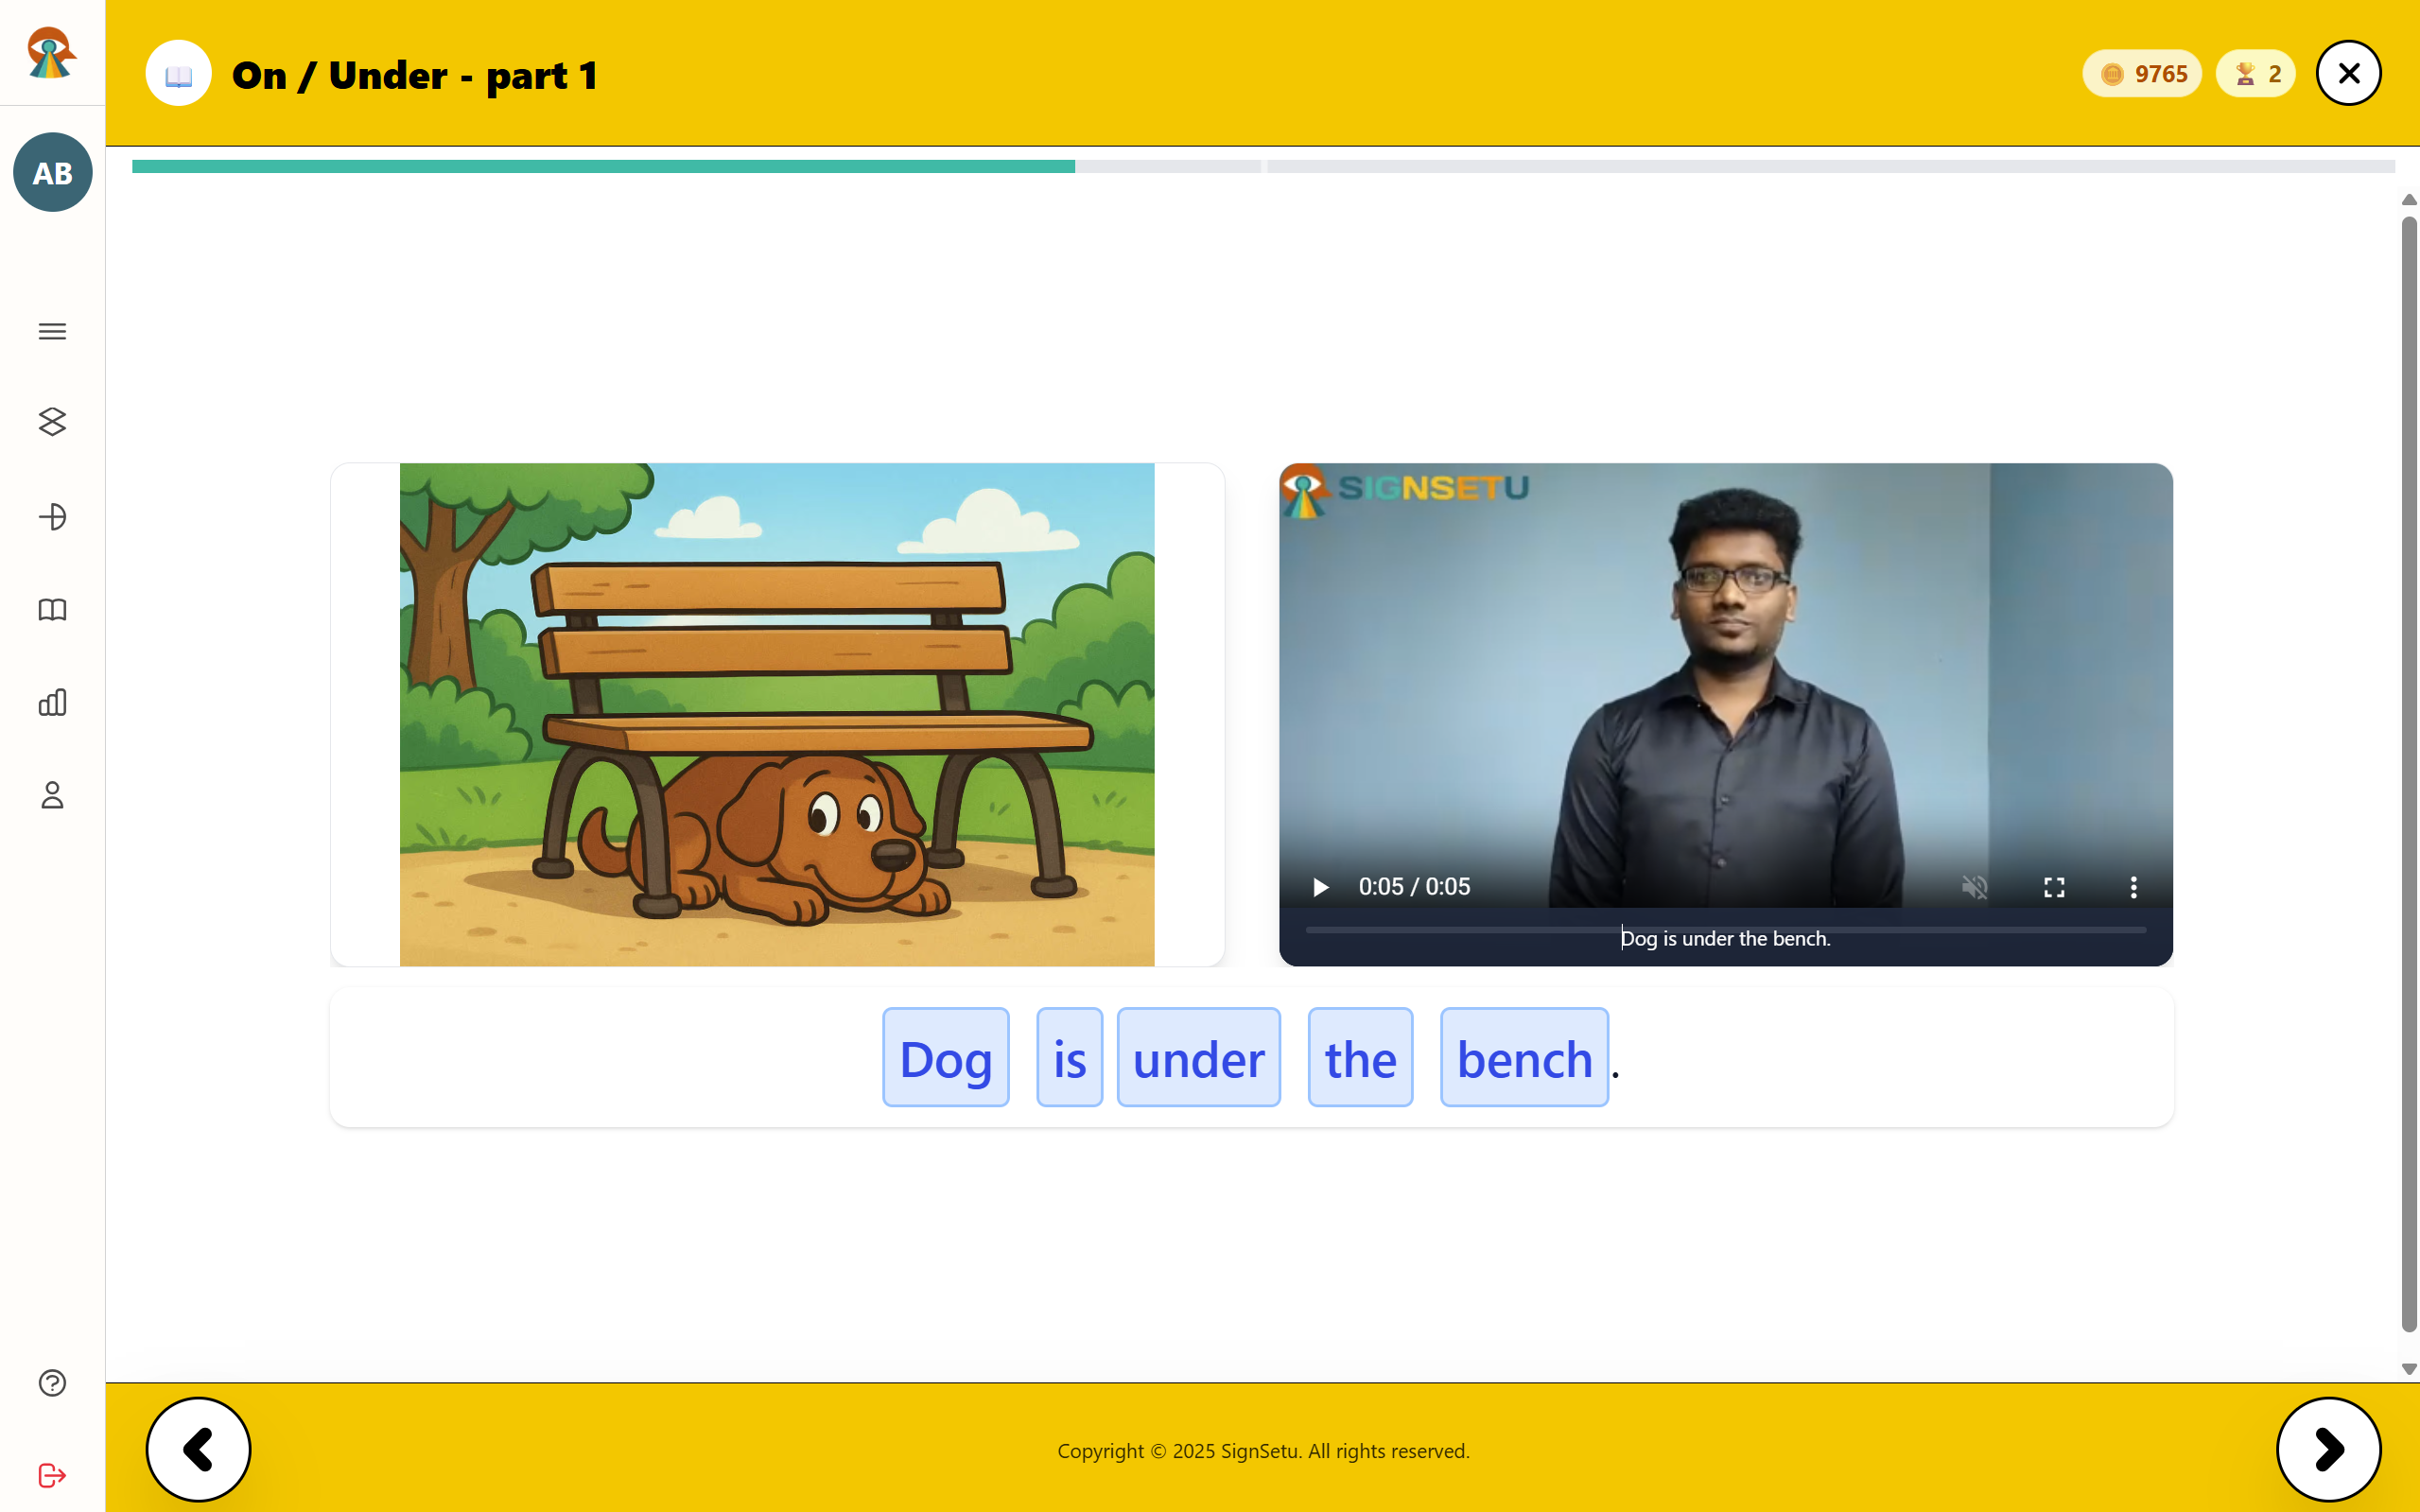Click the red logout icon
2420x1512 pixels.
tap(52, 1475)
